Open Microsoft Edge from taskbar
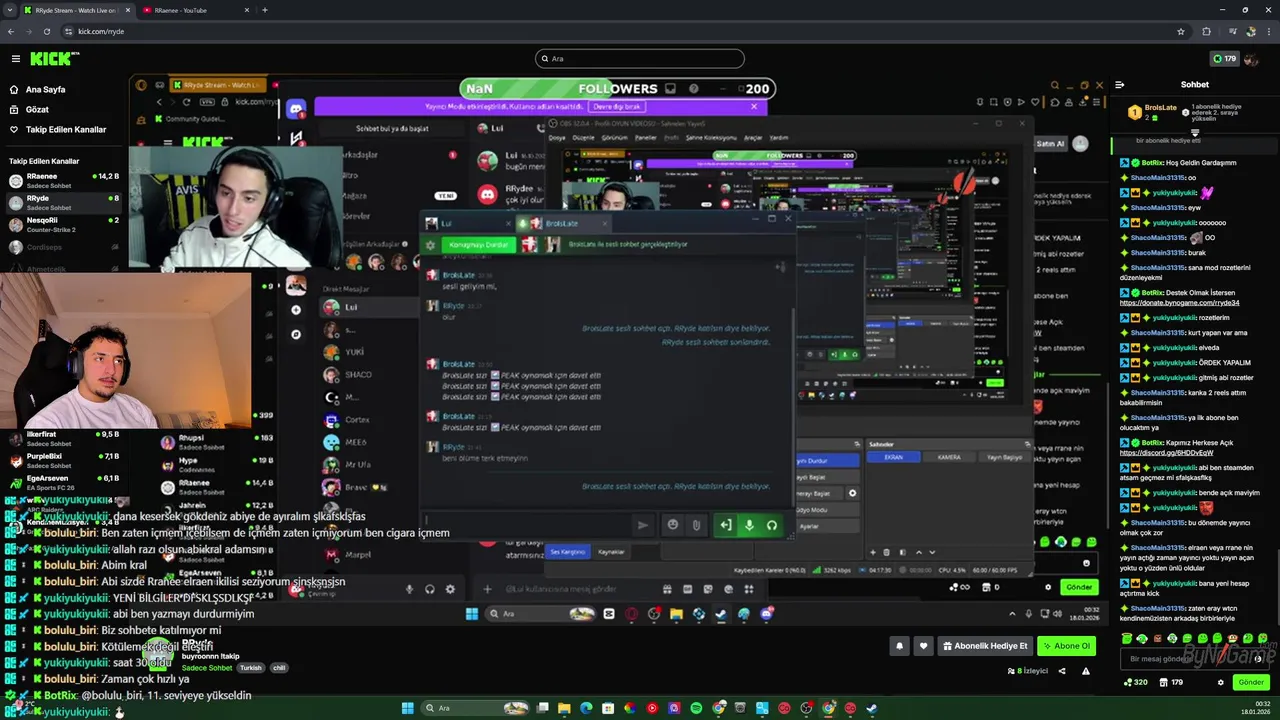The width and height of the screenshot is (1280, 720). pyautogui.click(x=586, y=708)
